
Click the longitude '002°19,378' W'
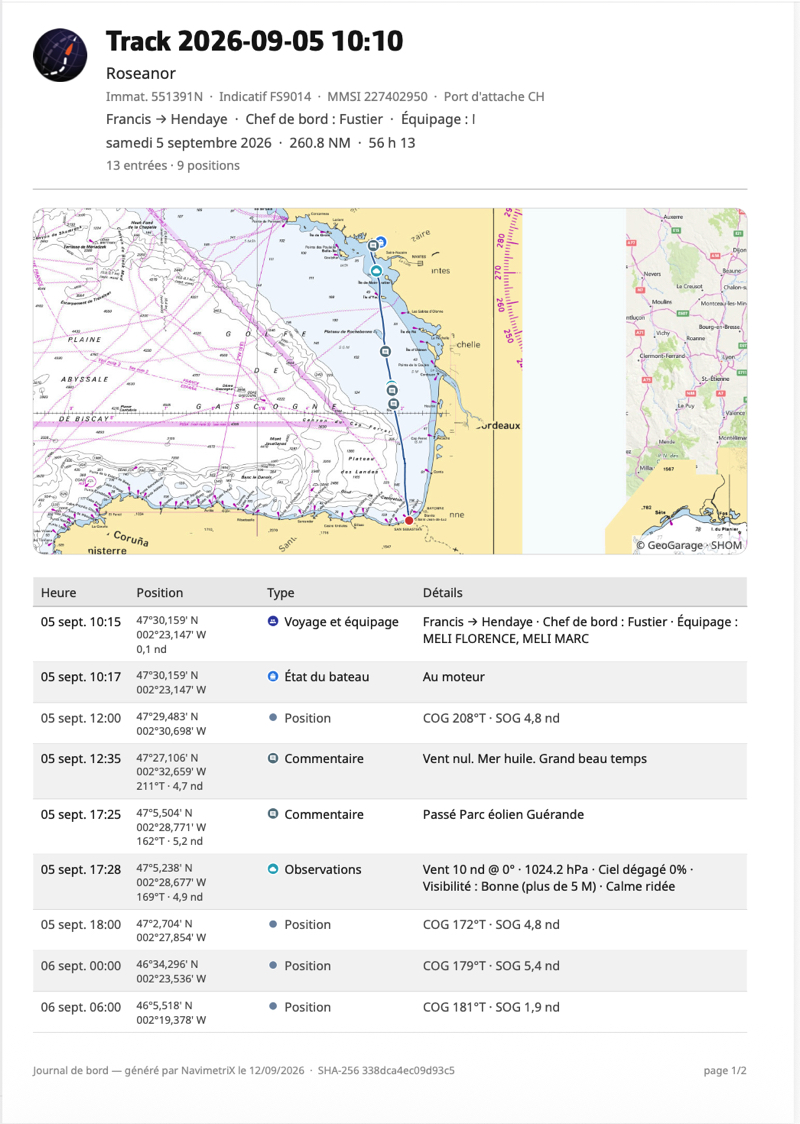pyautogui.click(x=171, y=1020)
